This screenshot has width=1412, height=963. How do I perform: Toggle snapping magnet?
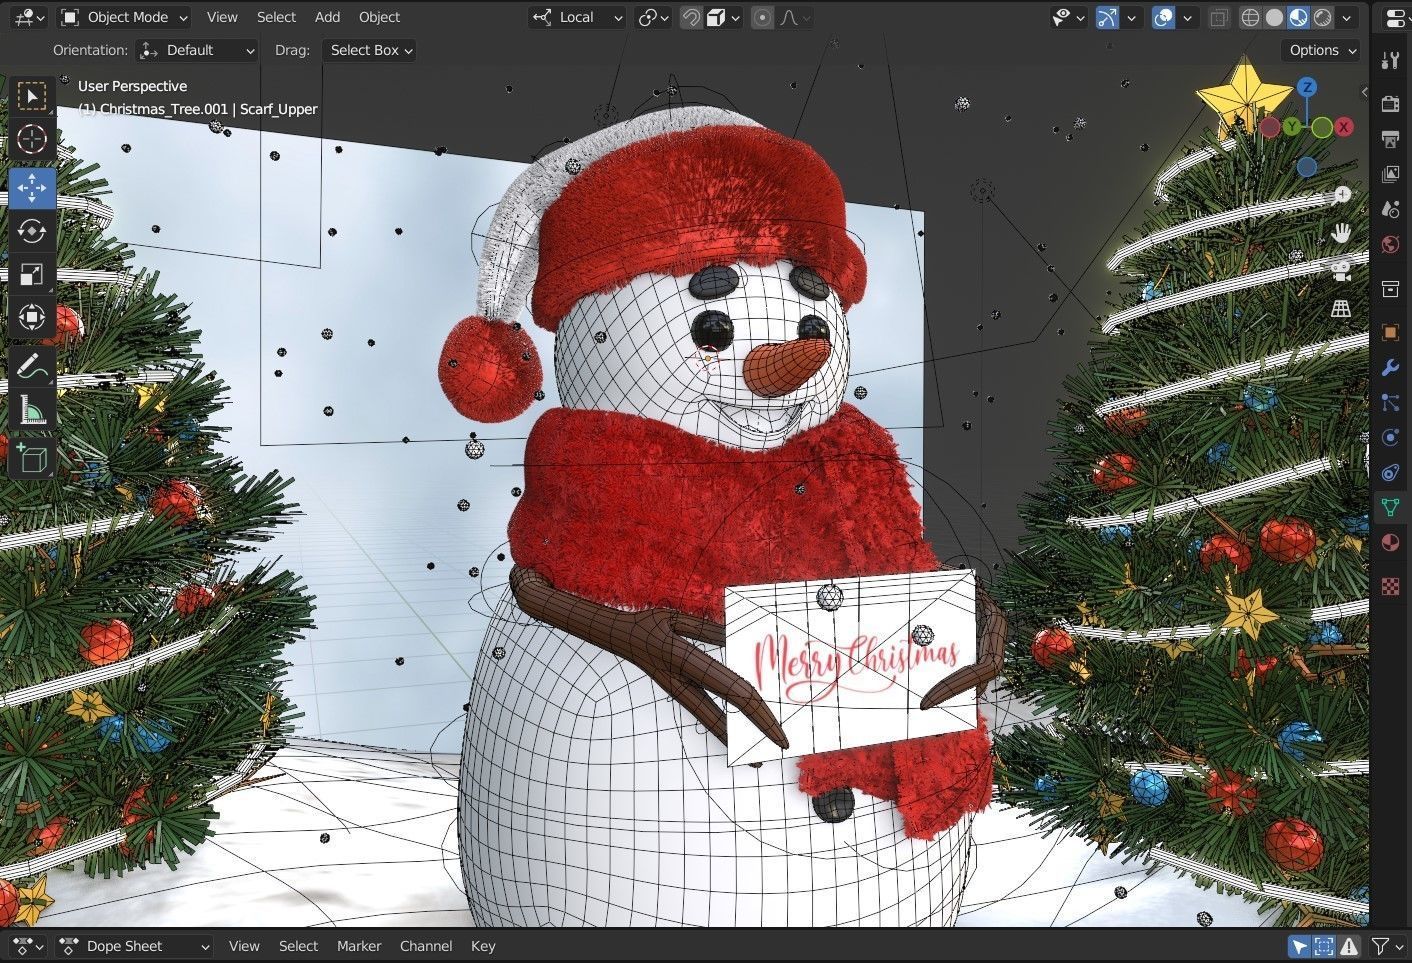691,17
